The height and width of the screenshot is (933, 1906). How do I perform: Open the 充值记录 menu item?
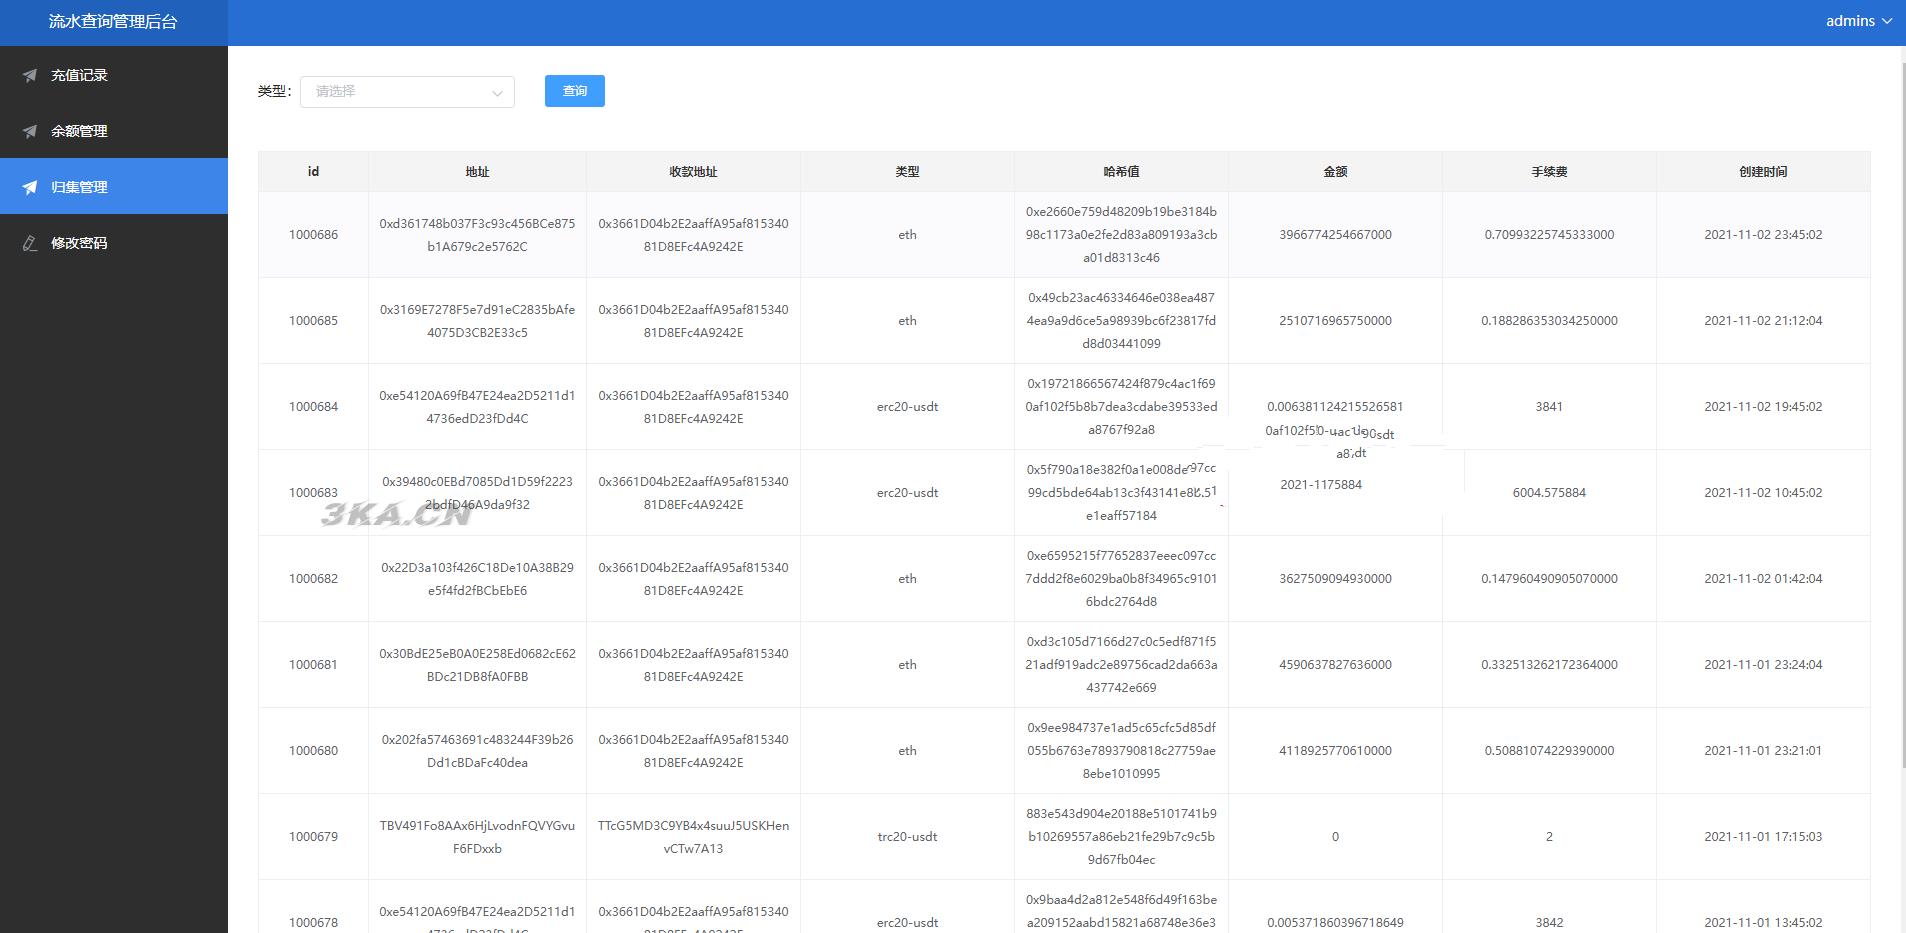79,75
